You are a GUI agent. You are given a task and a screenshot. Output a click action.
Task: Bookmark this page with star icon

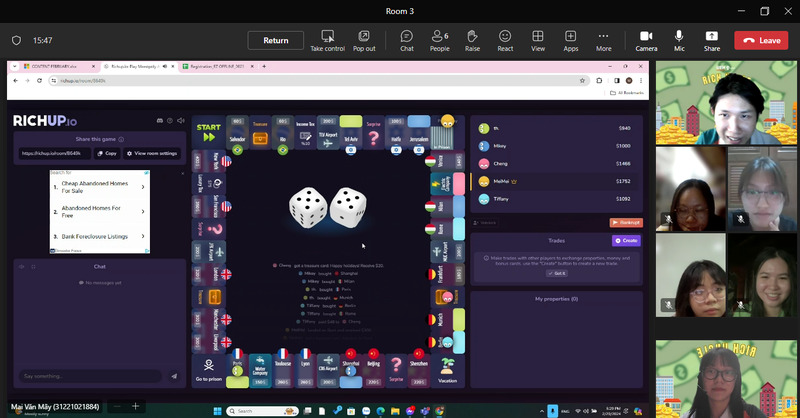point(582,81)
